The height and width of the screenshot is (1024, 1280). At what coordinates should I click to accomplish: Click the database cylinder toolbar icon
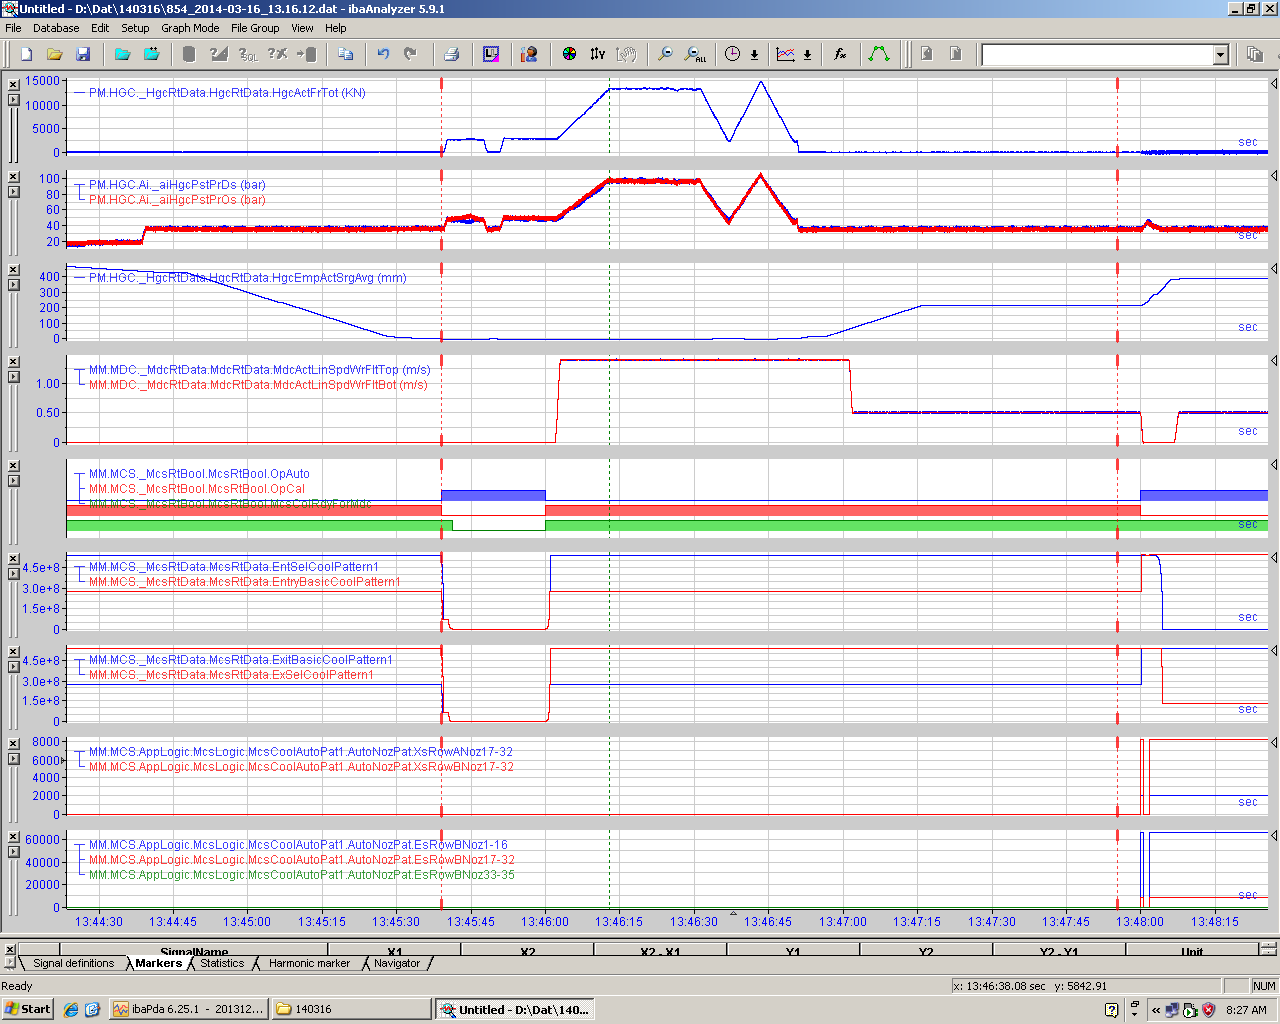[x=188, y=54]
